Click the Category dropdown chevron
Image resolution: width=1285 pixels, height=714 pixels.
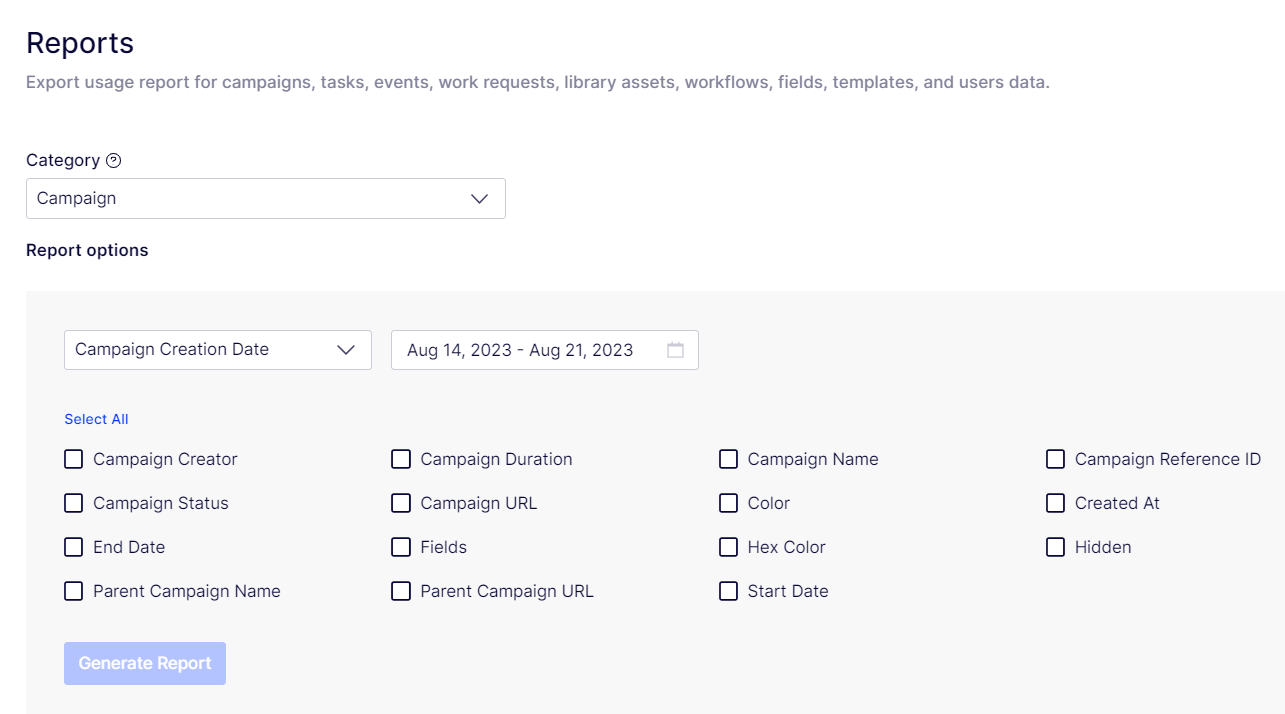(478, 198)
